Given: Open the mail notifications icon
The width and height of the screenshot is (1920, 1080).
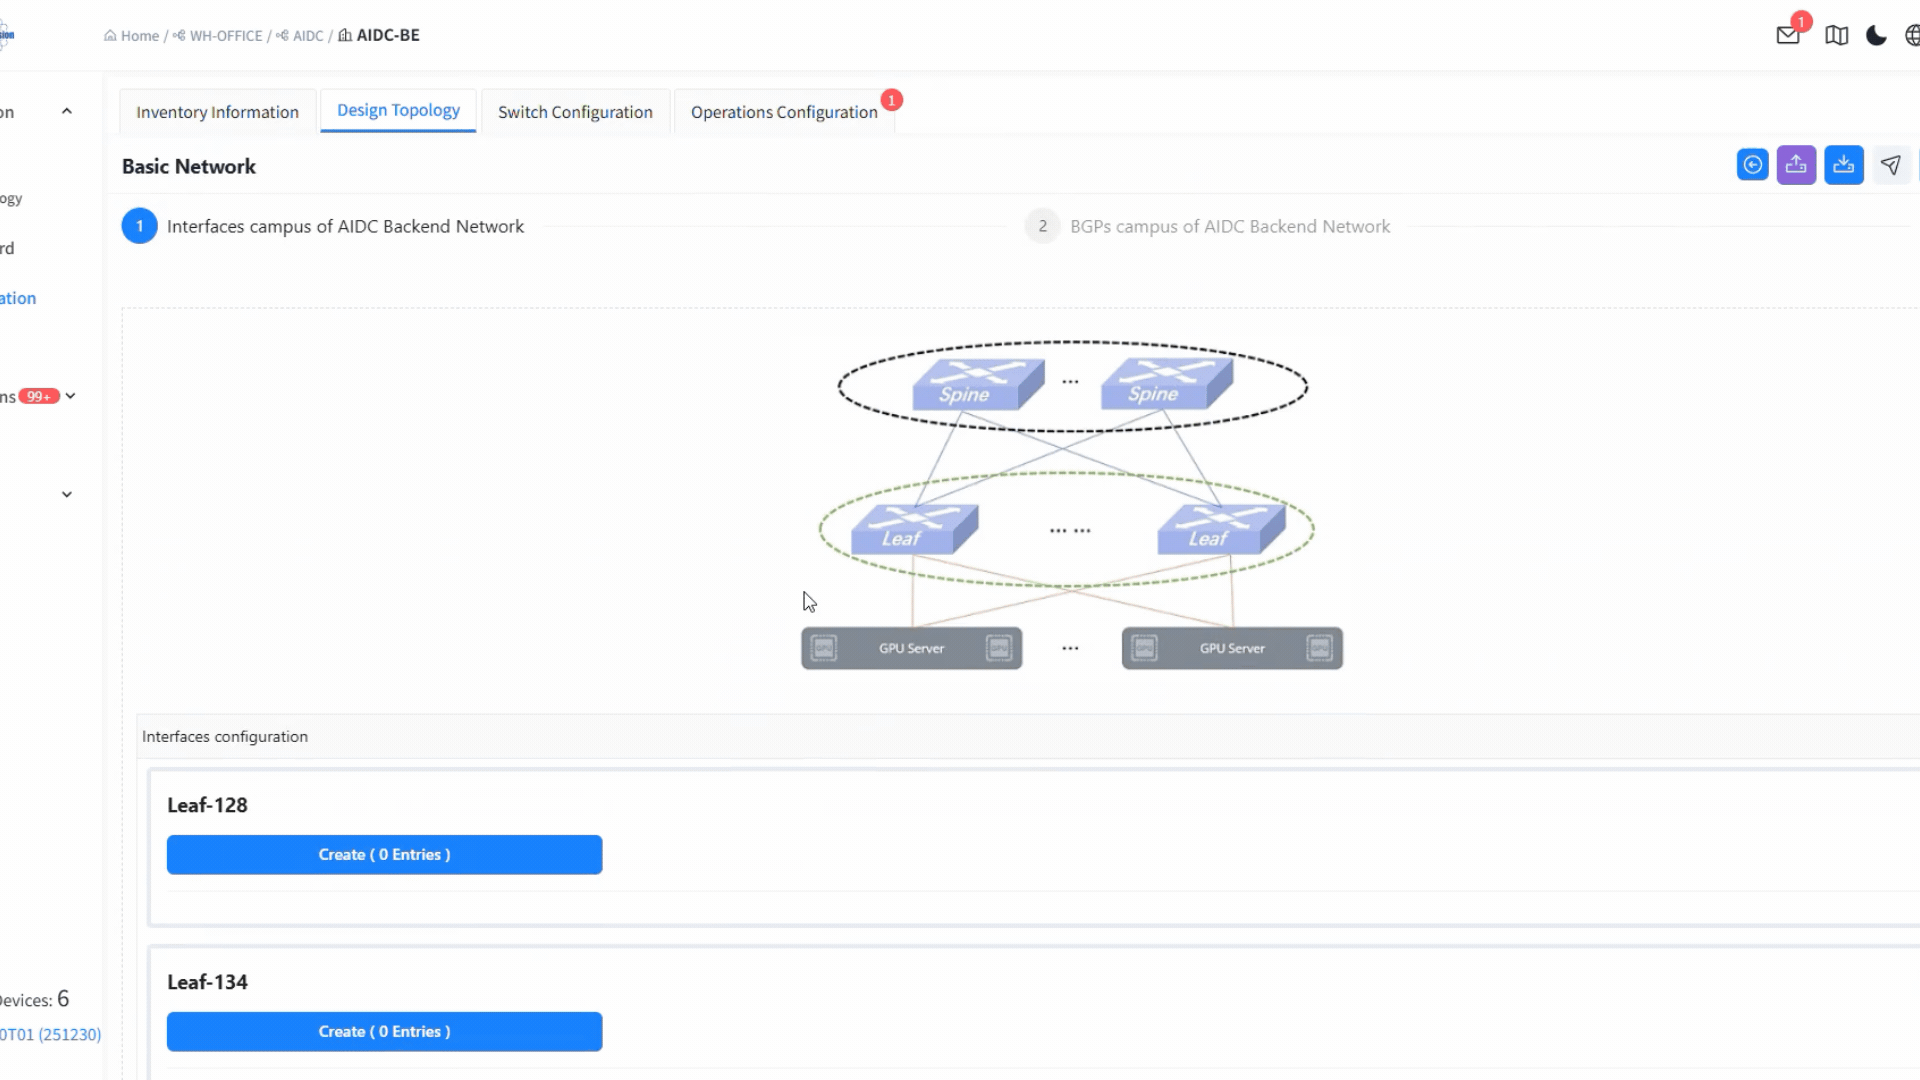Looking at the screenshot, I should tap(1789, 34).
